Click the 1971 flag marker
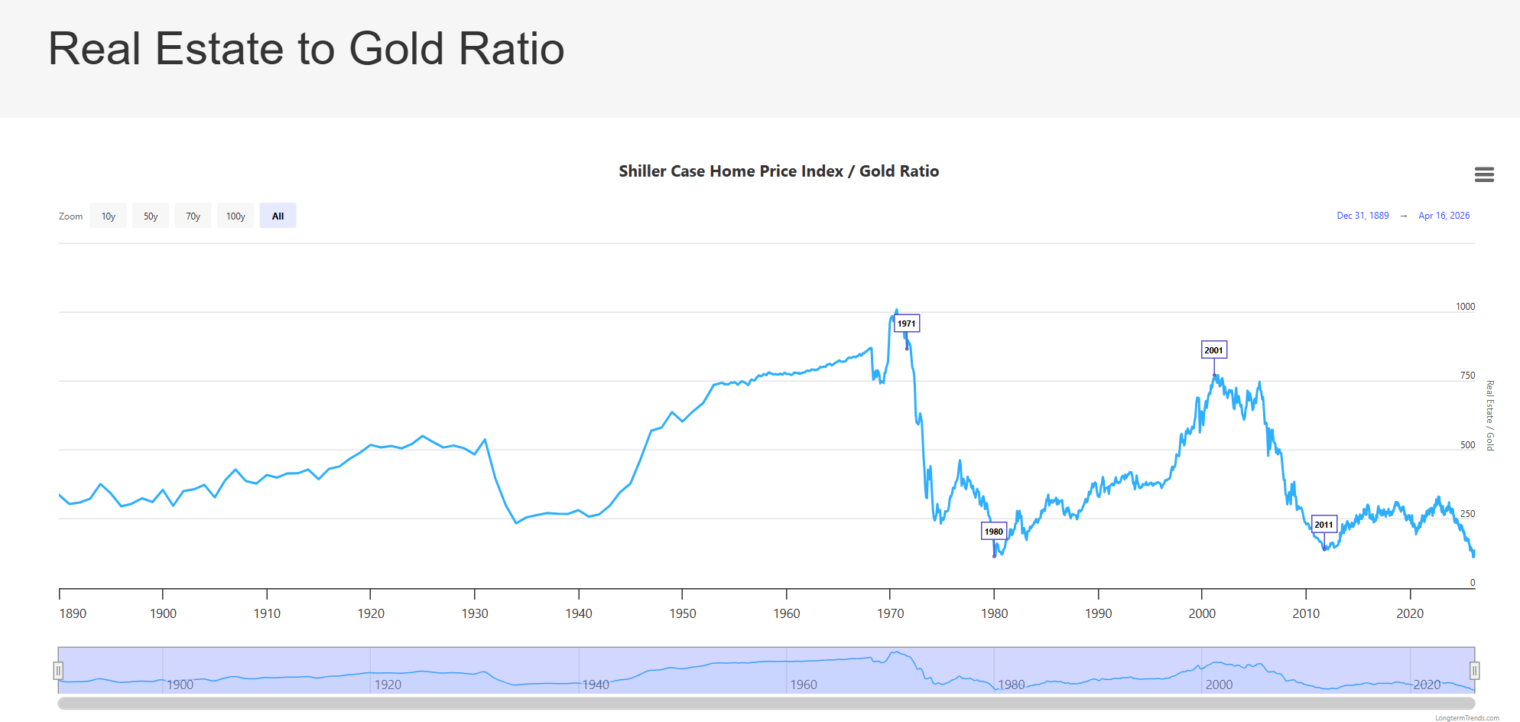Viewport: 1520px width, 722px height. coord(906,324)
